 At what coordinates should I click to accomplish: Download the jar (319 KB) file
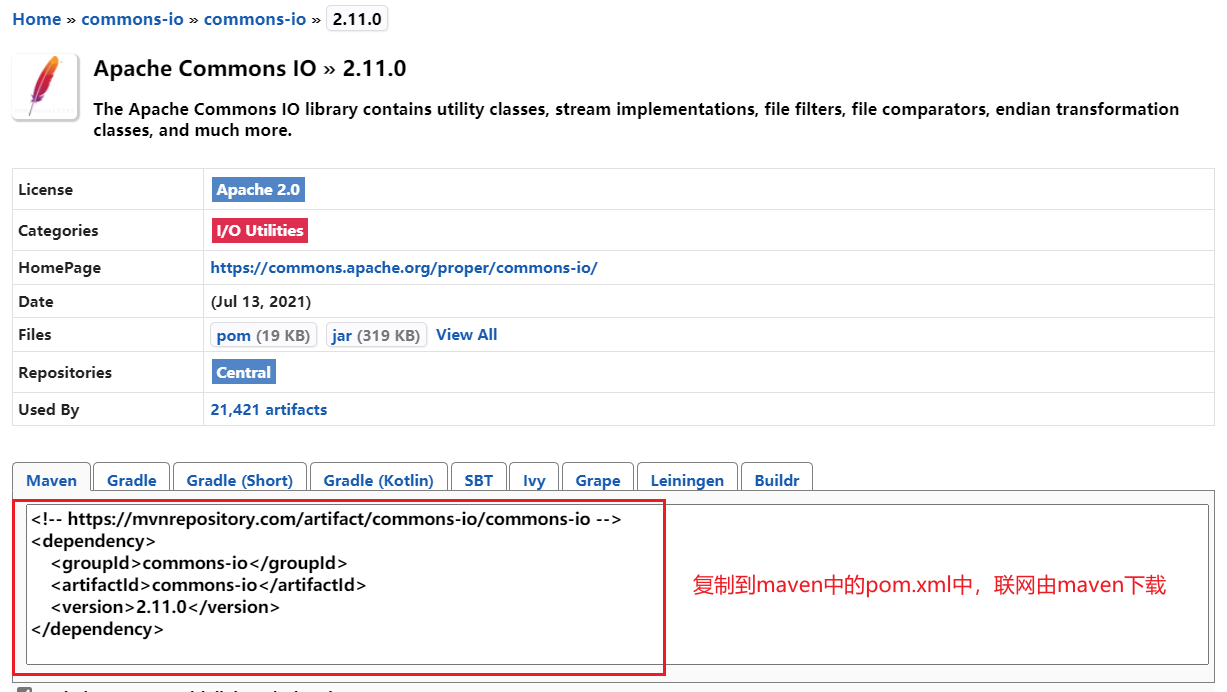(376, 335)
